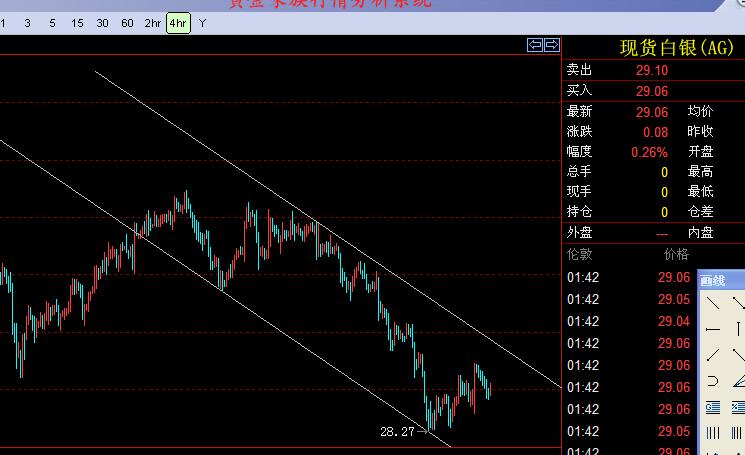The image size is (745, 455).
Task: Choose the 30-minute period tab
Action: pos(102,23)
